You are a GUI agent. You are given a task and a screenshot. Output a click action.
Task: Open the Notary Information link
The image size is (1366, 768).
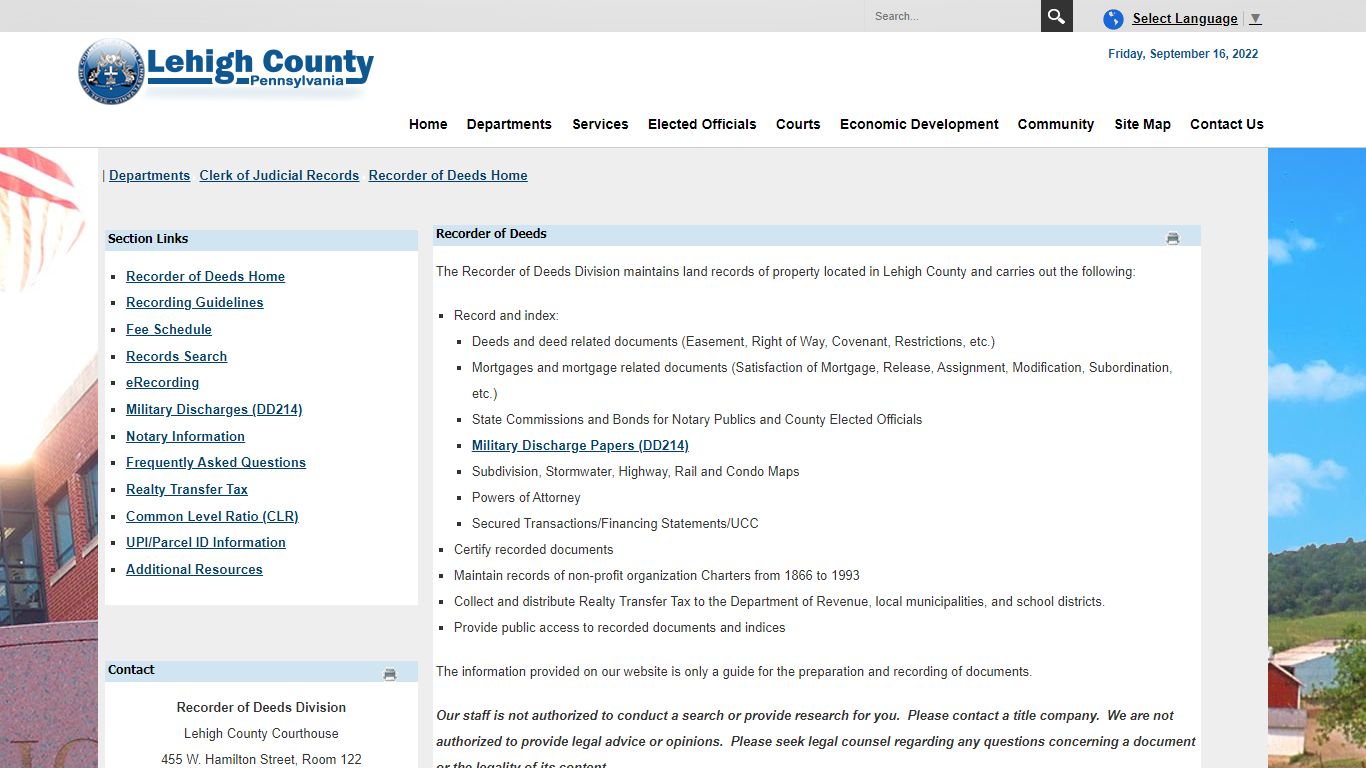[x=185, y=436]
